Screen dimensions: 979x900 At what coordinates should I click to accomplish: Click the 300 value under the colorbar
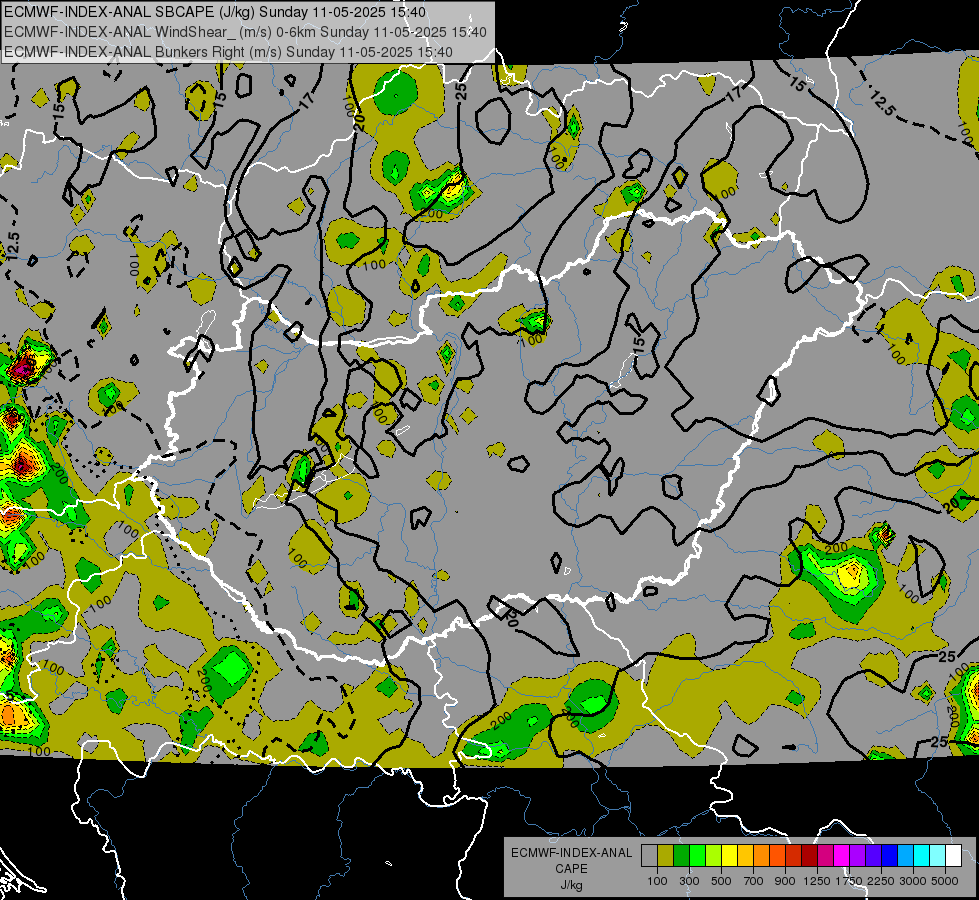(x=689, y=881)
